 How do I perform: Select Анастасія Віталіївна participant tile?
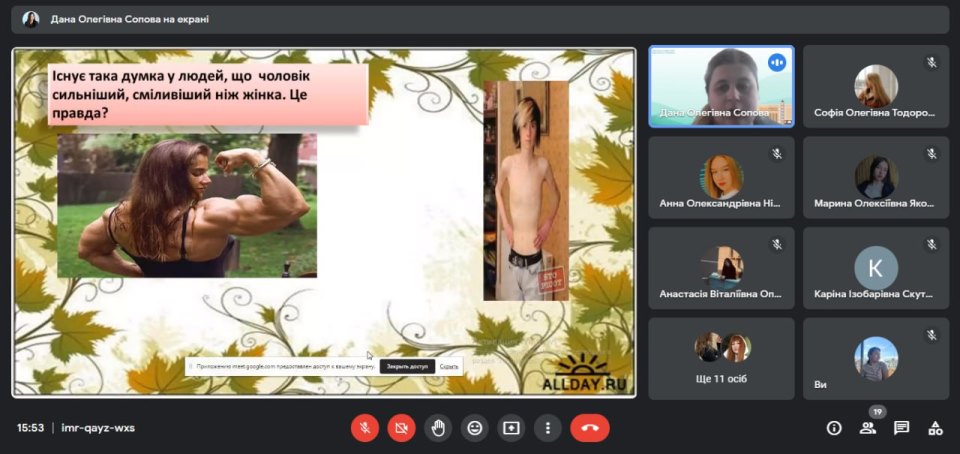(721, 268)
